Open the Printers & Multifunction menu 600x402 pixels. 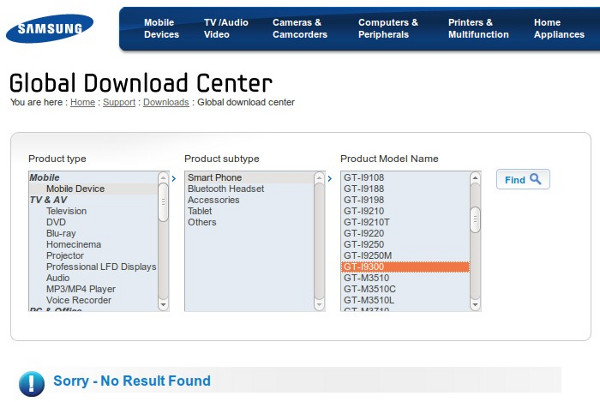point(478,29)
